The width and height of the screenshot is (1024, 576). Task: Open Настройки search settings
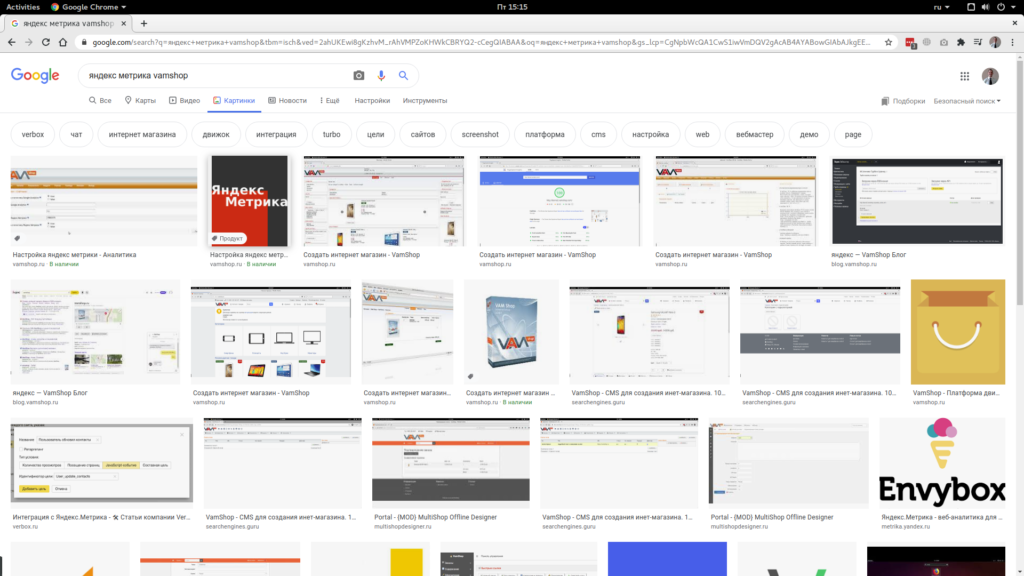pos(372,101)
